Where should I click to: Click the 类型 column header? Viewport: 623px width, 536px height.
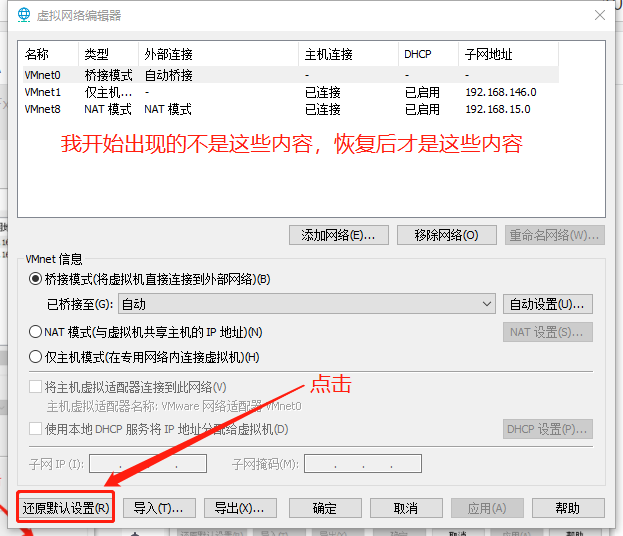click(x=108, y=54)
